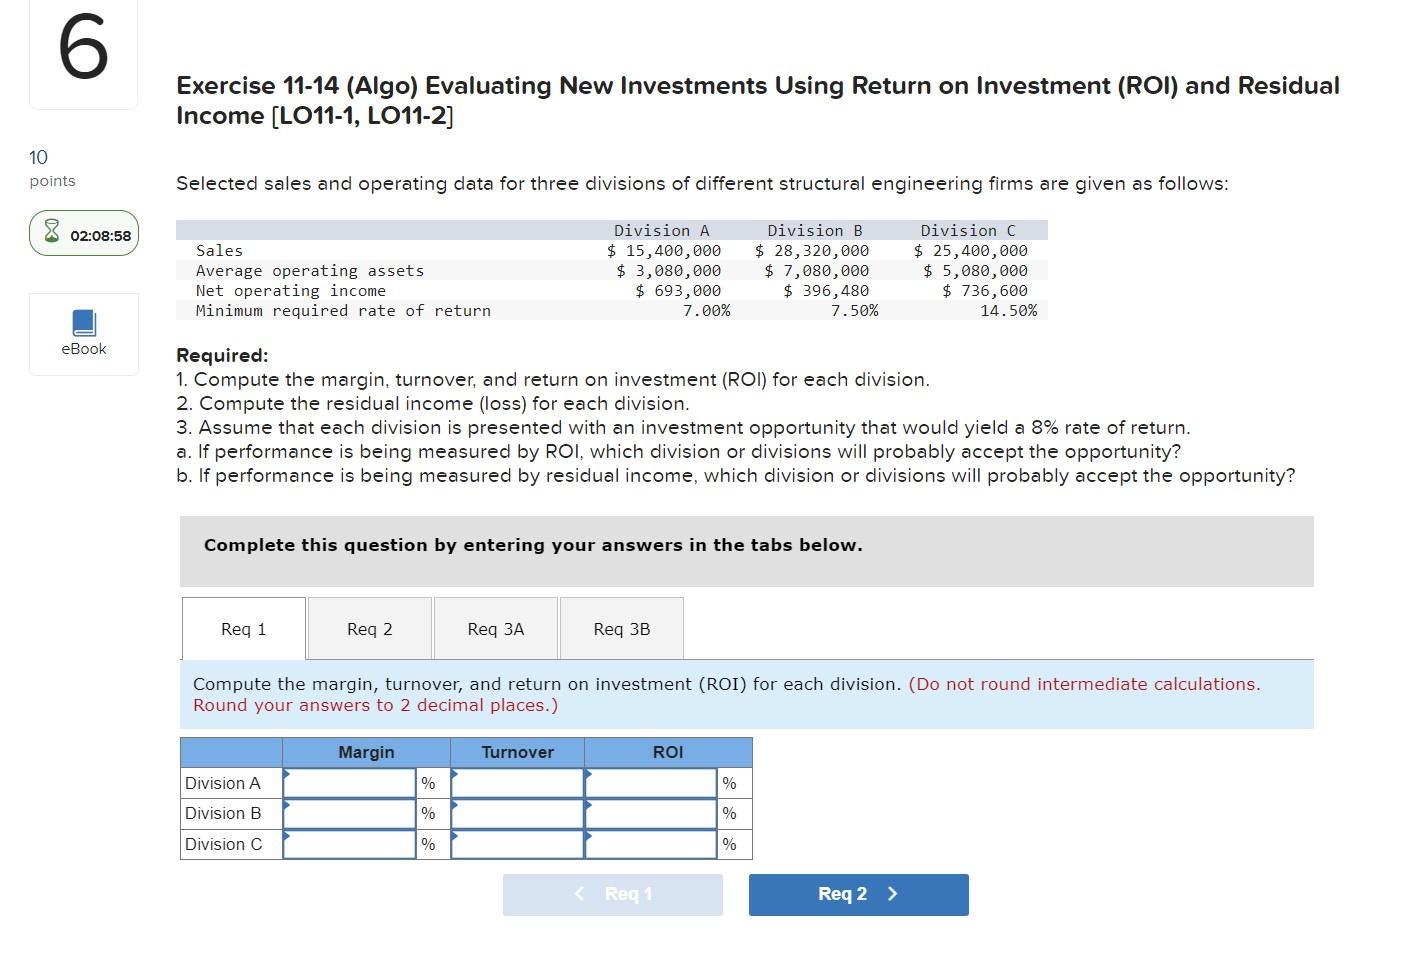
Task: Click the back chevron on Req 1 button
Action: [x=578, y=894]
